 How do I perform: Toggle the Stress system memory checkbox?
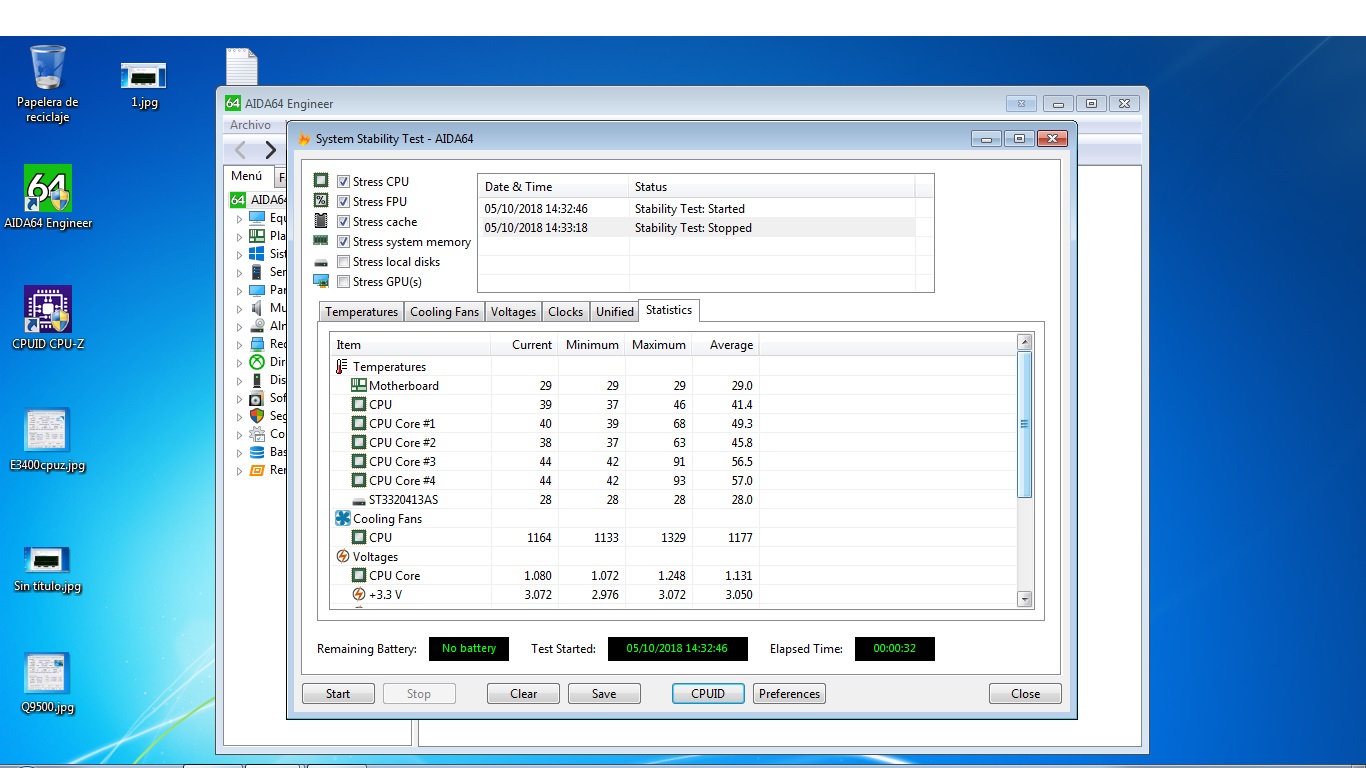pyautogui.click(x=343, y=242)
